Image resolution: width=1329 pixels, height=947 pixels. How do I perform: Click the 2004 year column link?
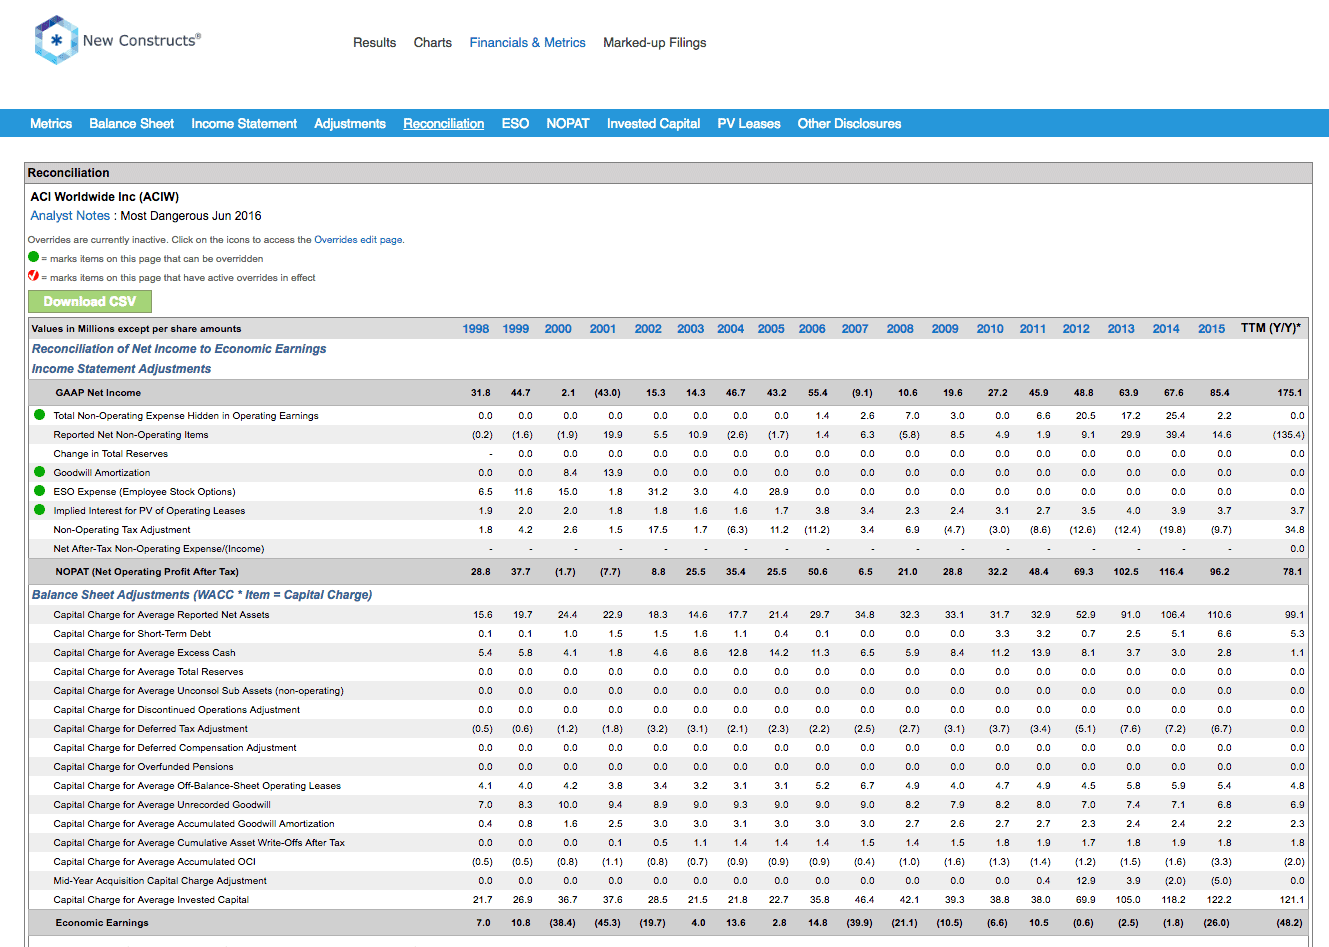(x=731, y=329)
